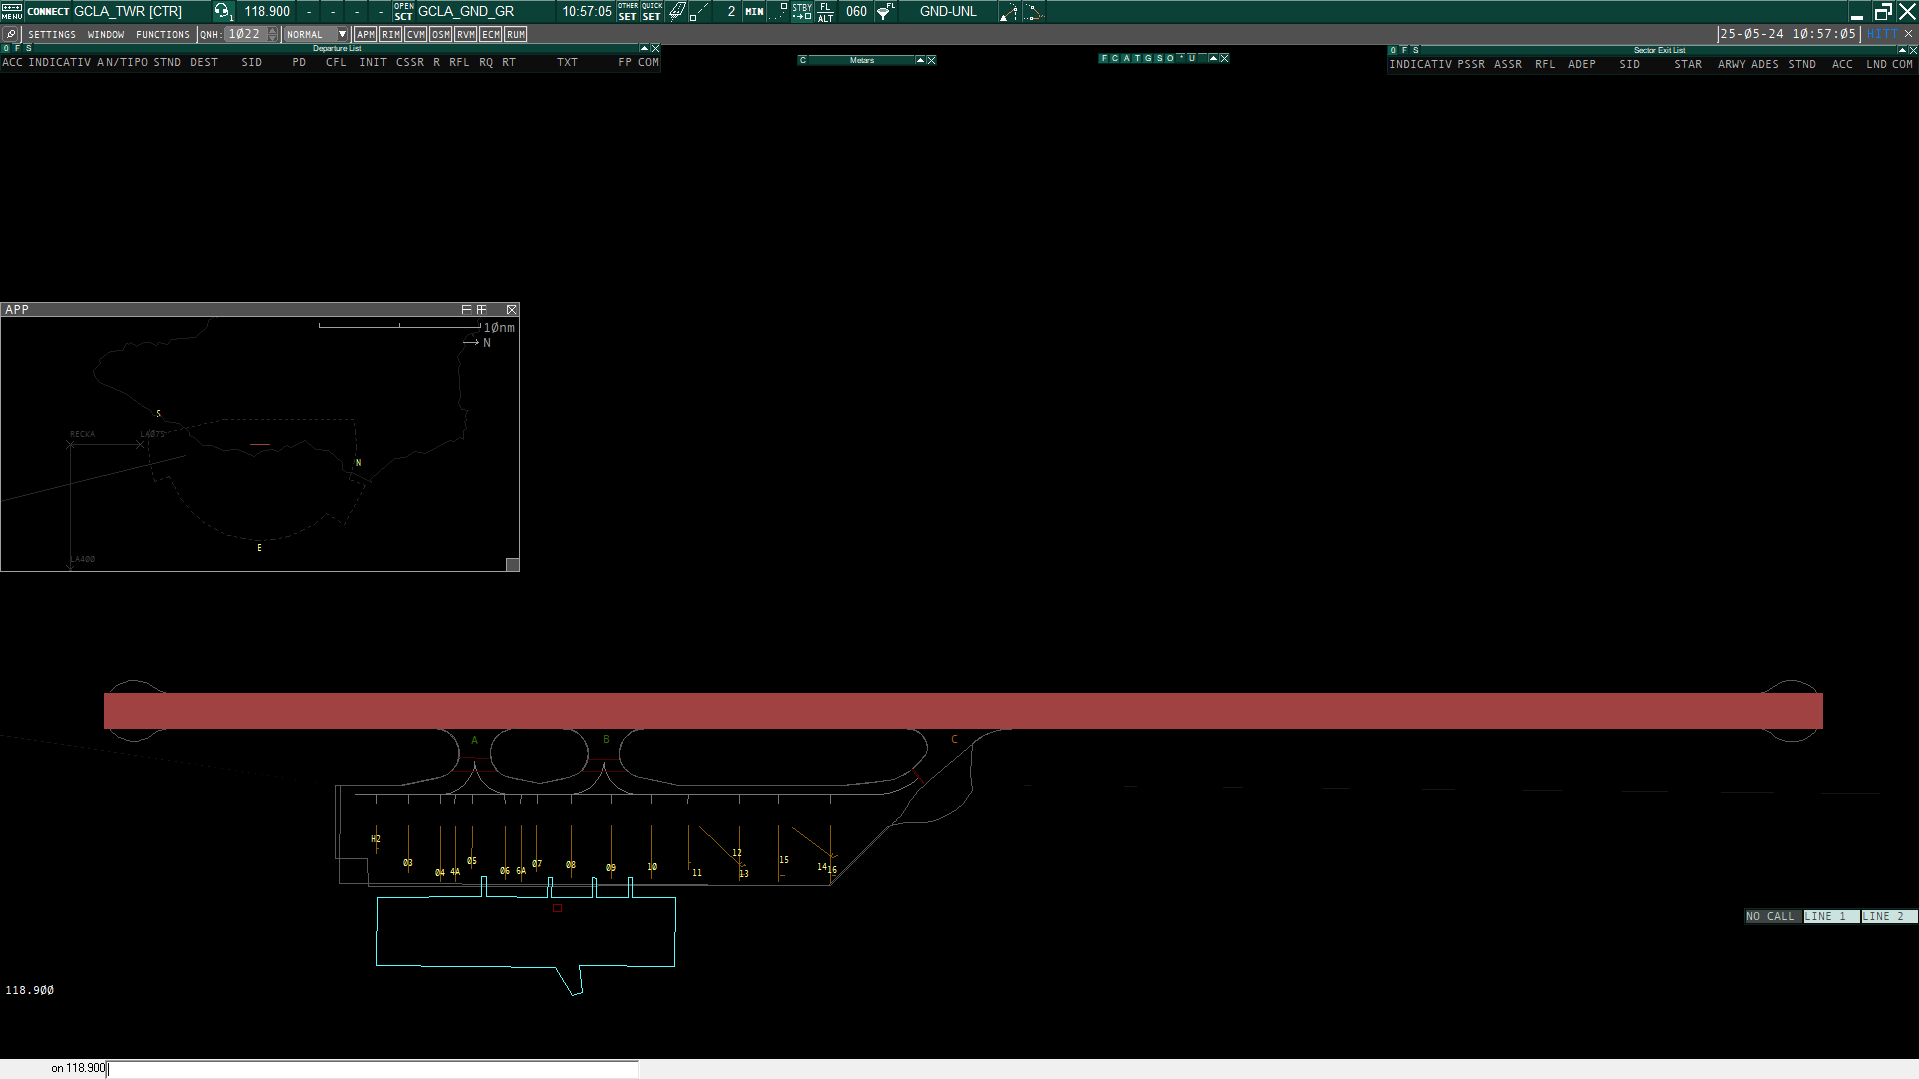Open the EuroScope MENU icon

tap(11, 11)
